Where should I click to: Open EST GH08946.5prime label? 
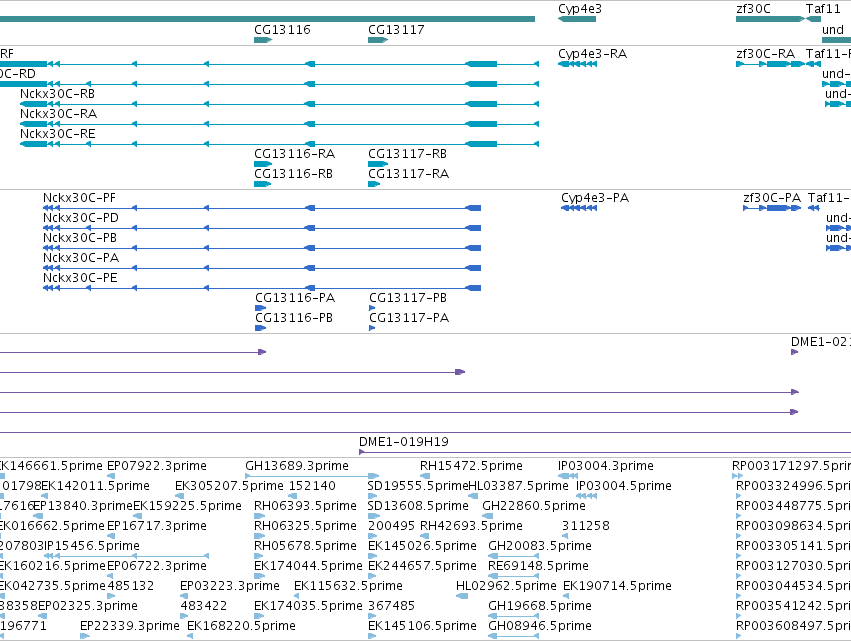540,626
